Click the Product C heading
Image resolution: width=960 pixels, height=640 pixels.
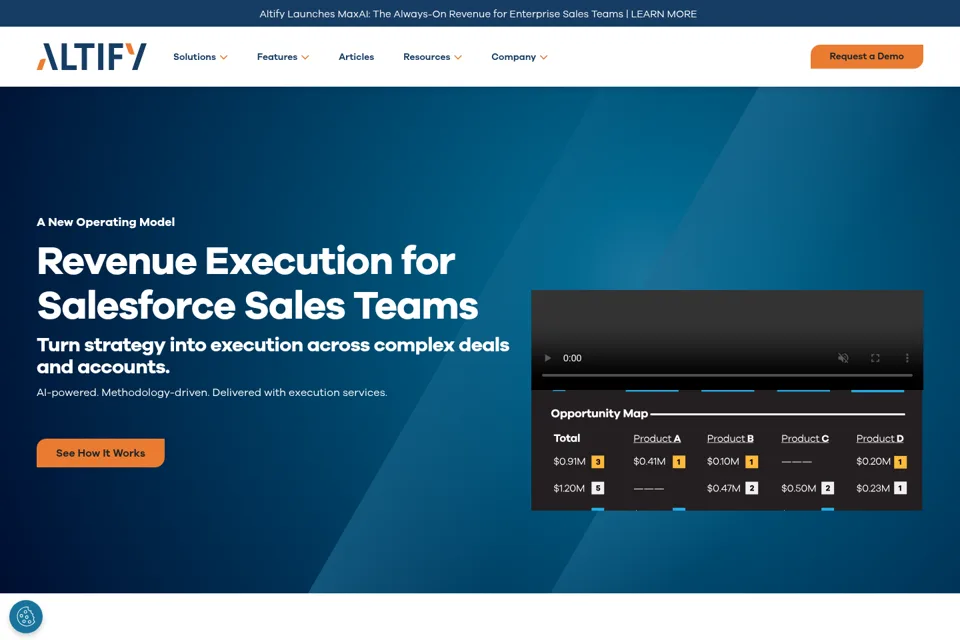click(x=804, y=439)
